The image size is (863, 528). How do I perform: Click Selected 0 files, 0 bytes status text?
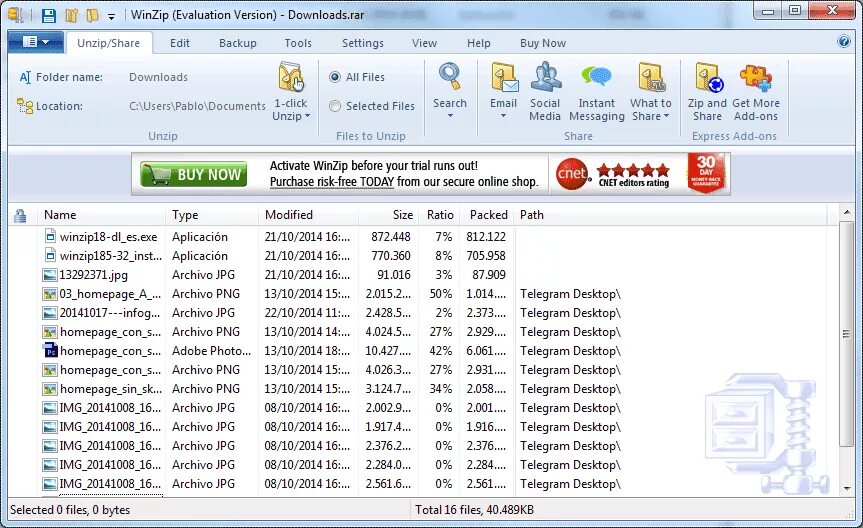click(70, 510)
